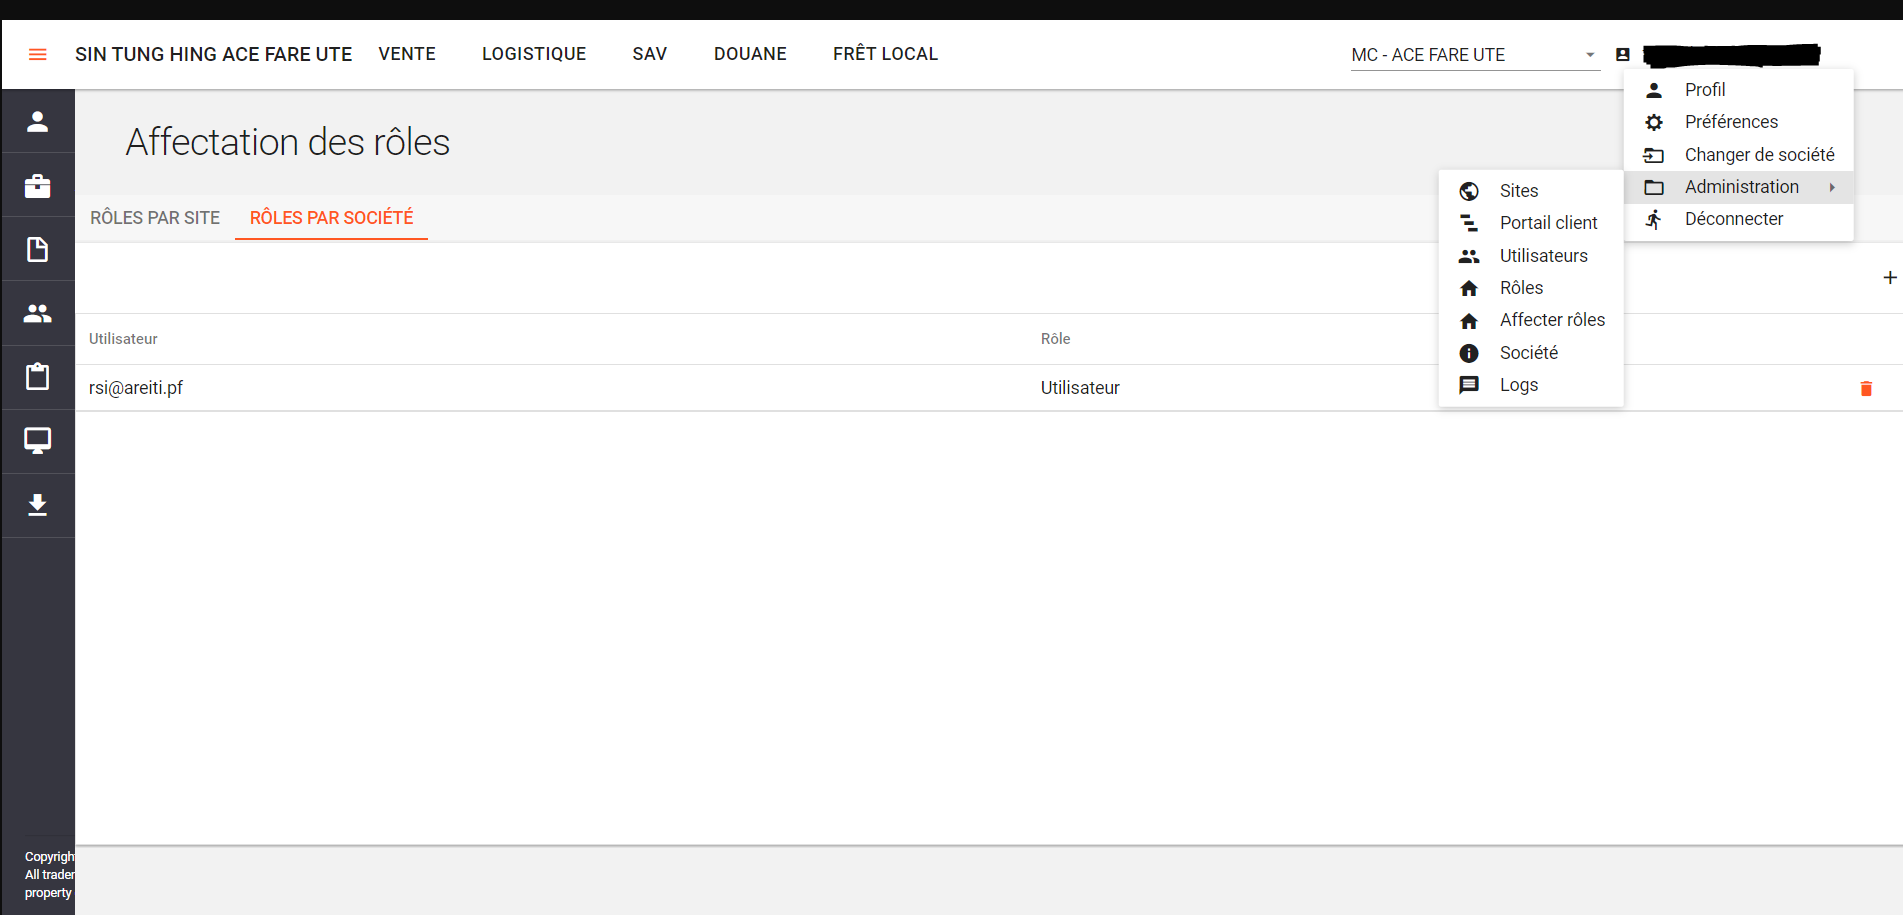Viewport: 1903px width, 915px height.
Task: Switch to RÔLES PAR SITE tab
Action: tap(155, 218)
